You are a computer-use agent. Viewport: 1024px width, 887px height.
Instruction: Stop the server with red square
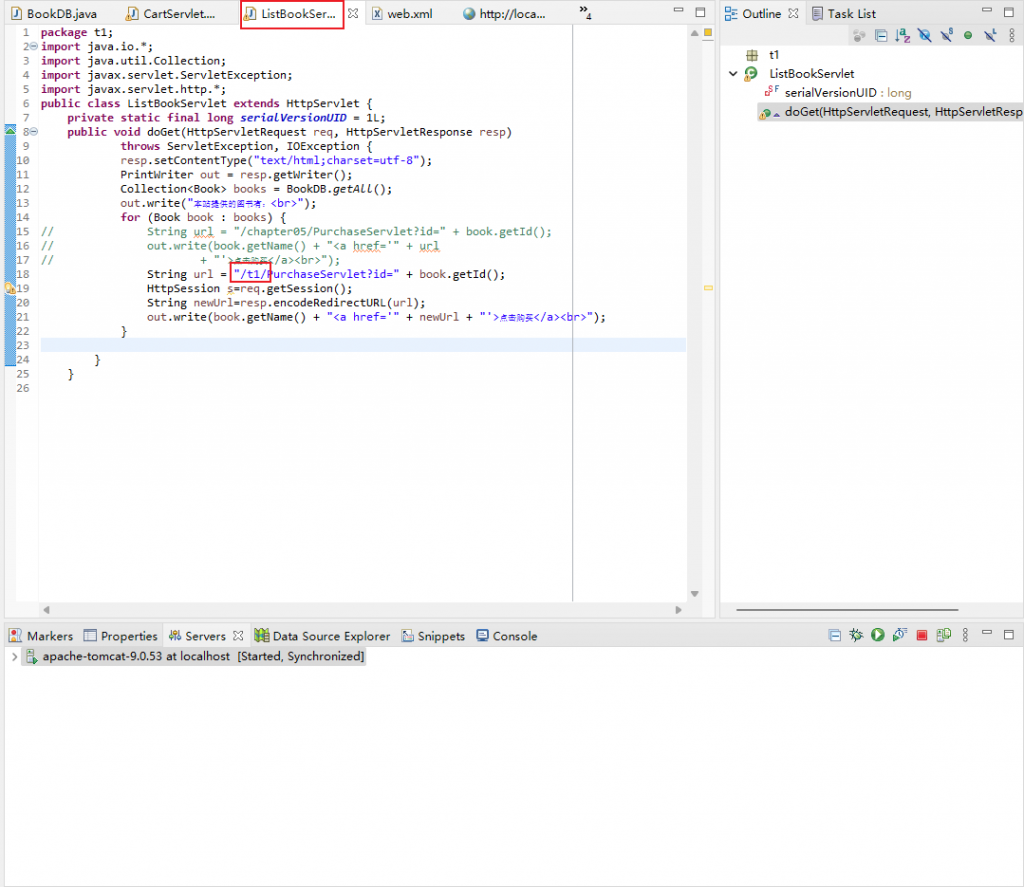click(921, 636)
